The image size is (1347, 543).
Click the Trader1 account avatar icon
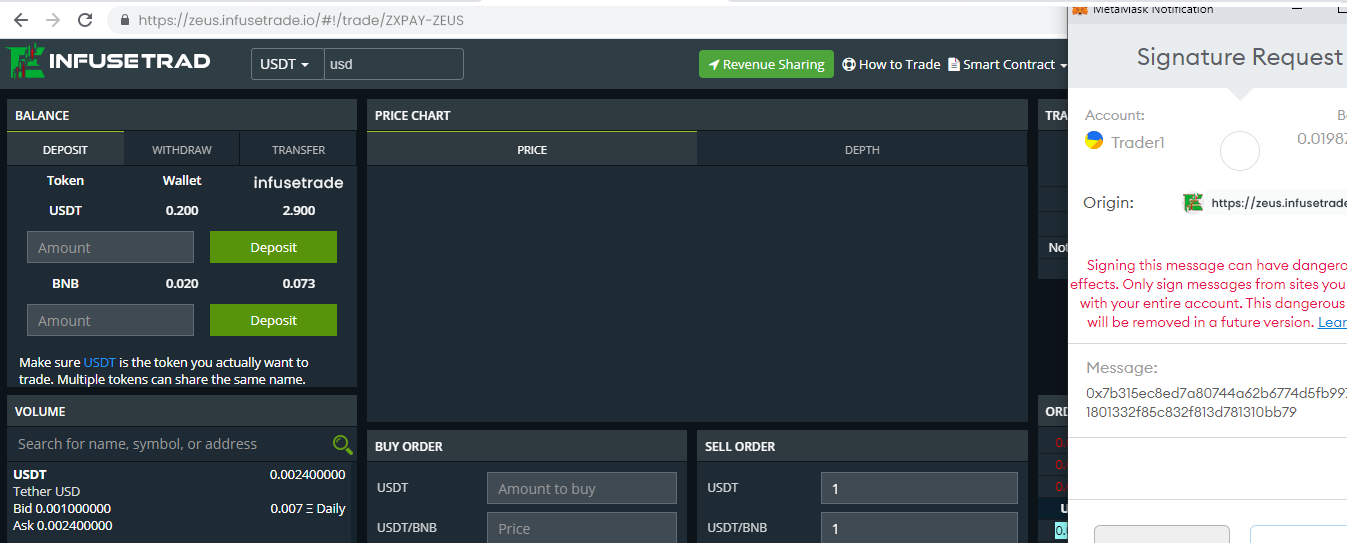pyautogui.click(x=1094, y=141)
